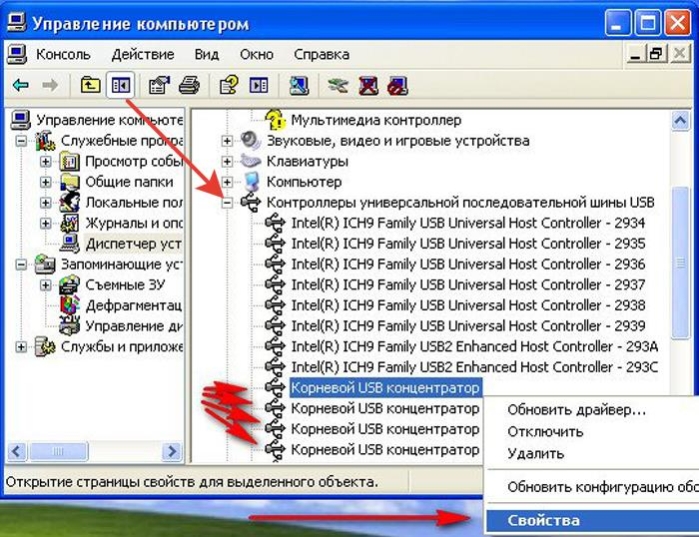Click the vertical scrollbar up arrow
The height and width of the screenshot is (537, 699).
tap(680, 120)
